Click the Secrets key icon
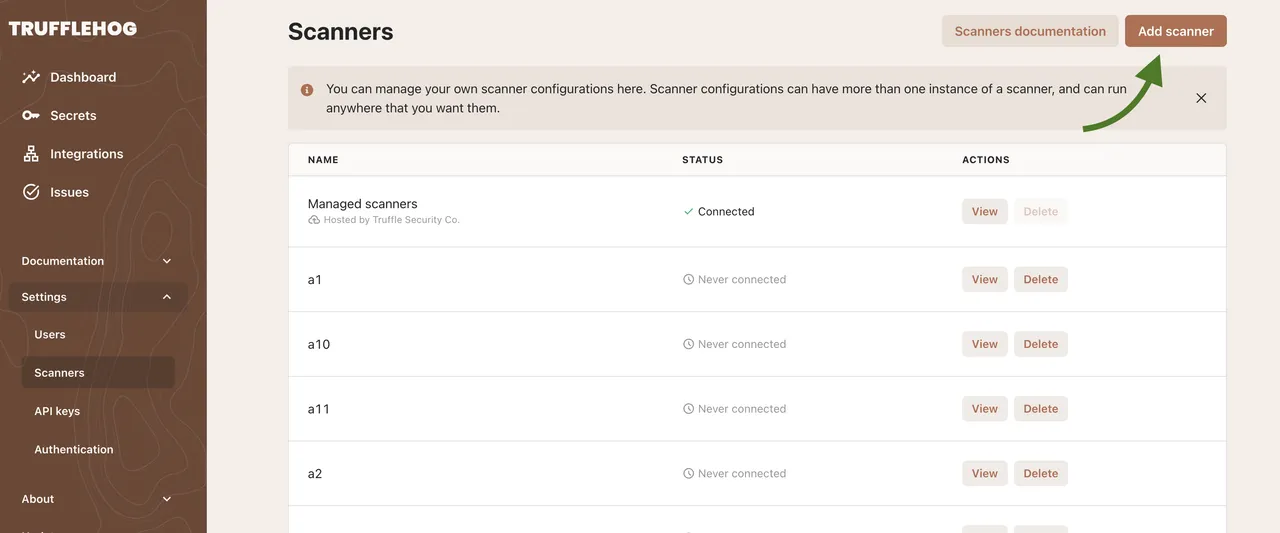 tap(31, 116)
